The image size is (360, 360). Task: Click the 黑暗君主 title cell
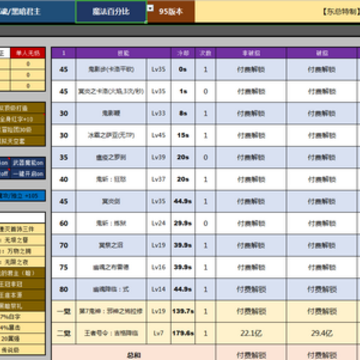tap(37, 12)
